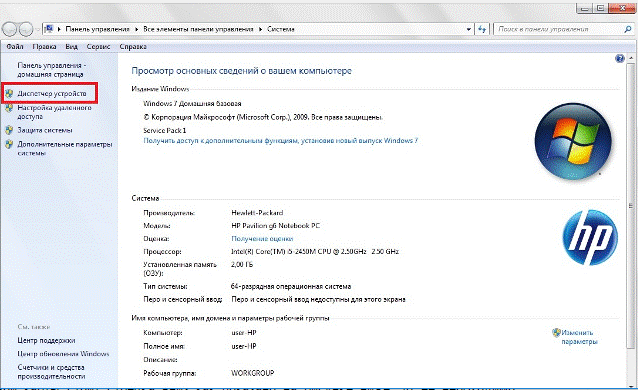This screenshot has width=638, height=390.
Task: Click shield icon beside Дополнительные параметры системы
Action: pyautogui.click(x=9, y=145)
